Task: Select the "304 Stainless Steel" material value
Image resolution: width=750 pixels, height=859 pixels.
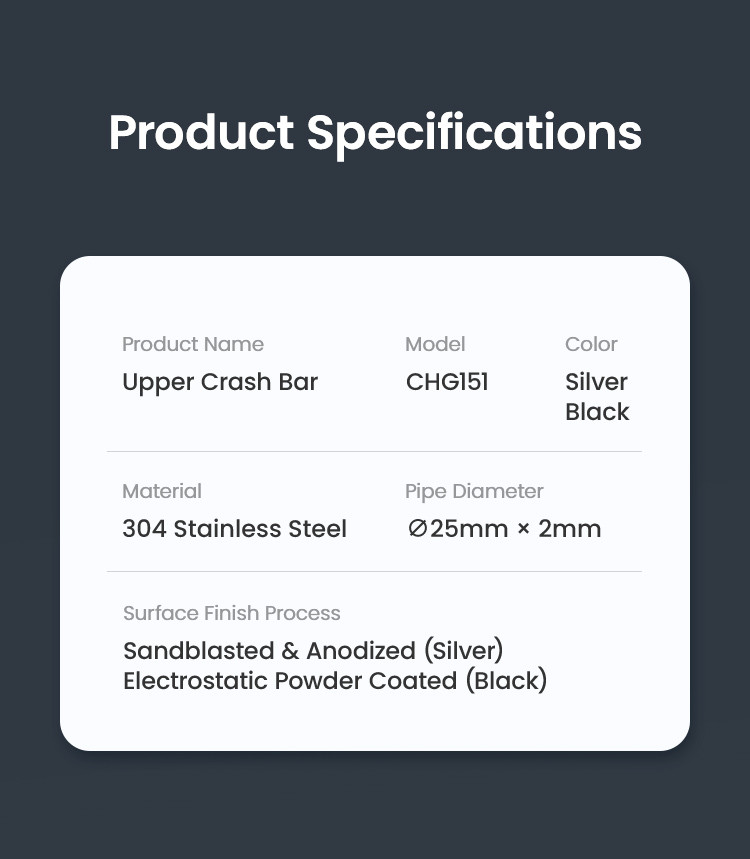Action: [234, 529]
